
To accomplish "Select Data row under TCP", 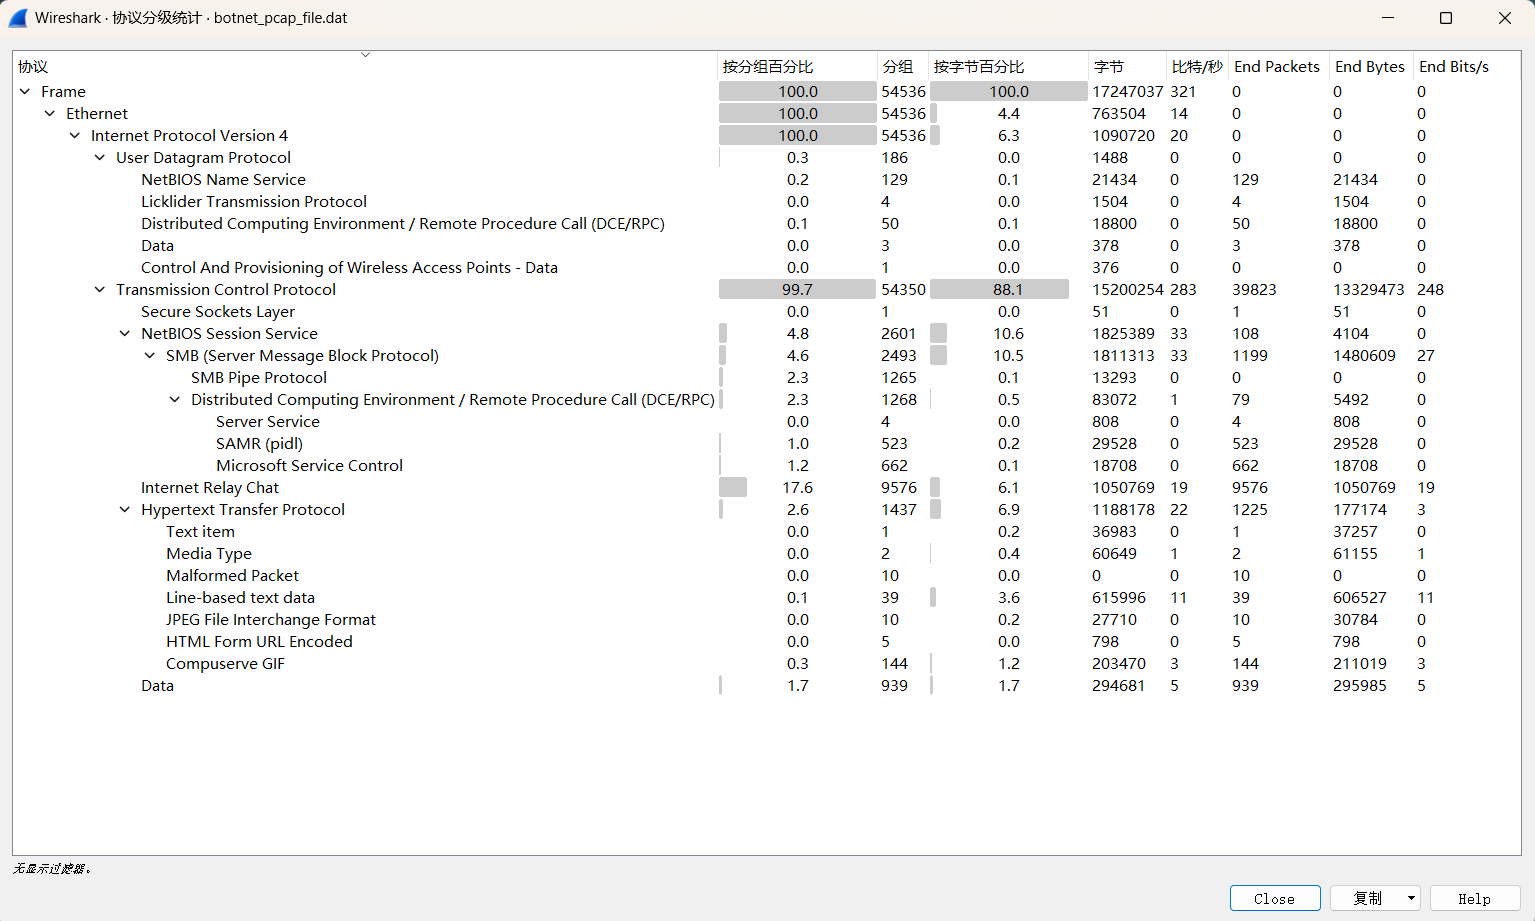I will click(767, 686).
